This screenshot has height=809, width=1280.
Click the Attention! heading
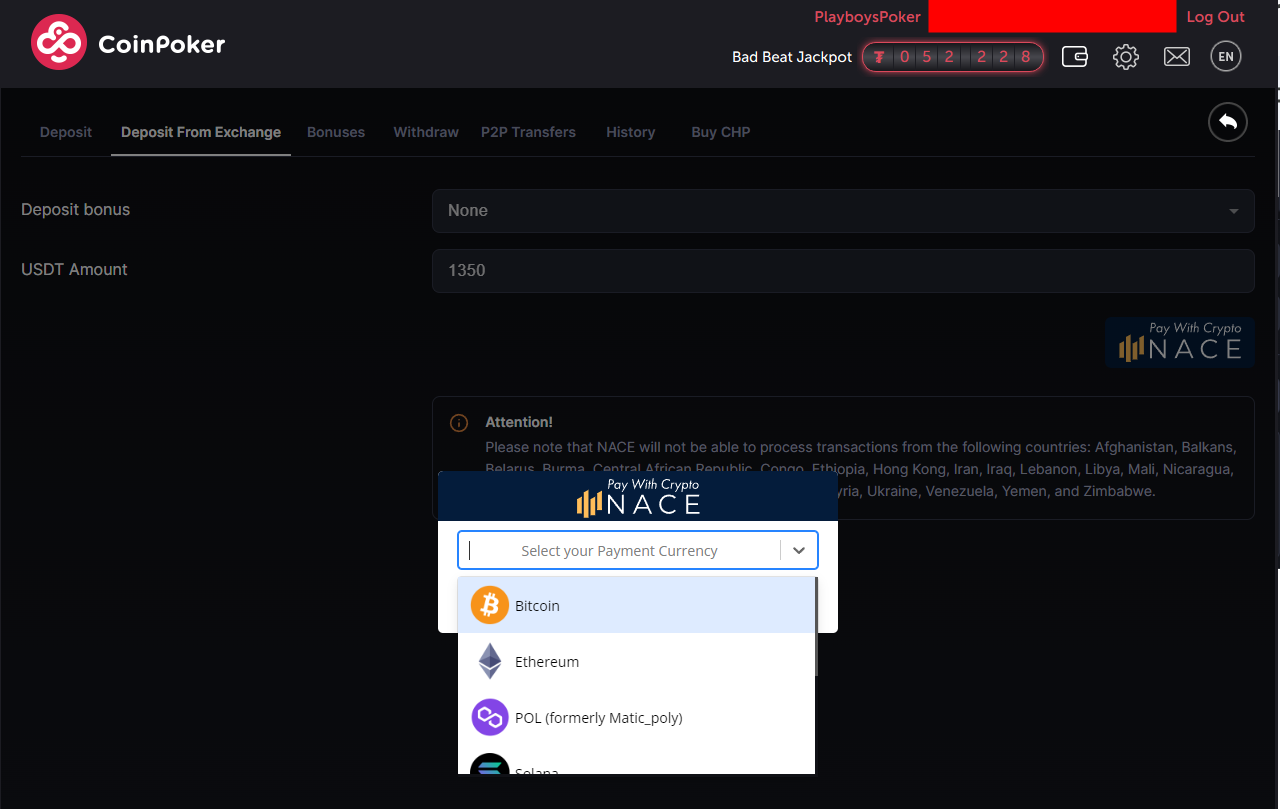click(519, 422)
